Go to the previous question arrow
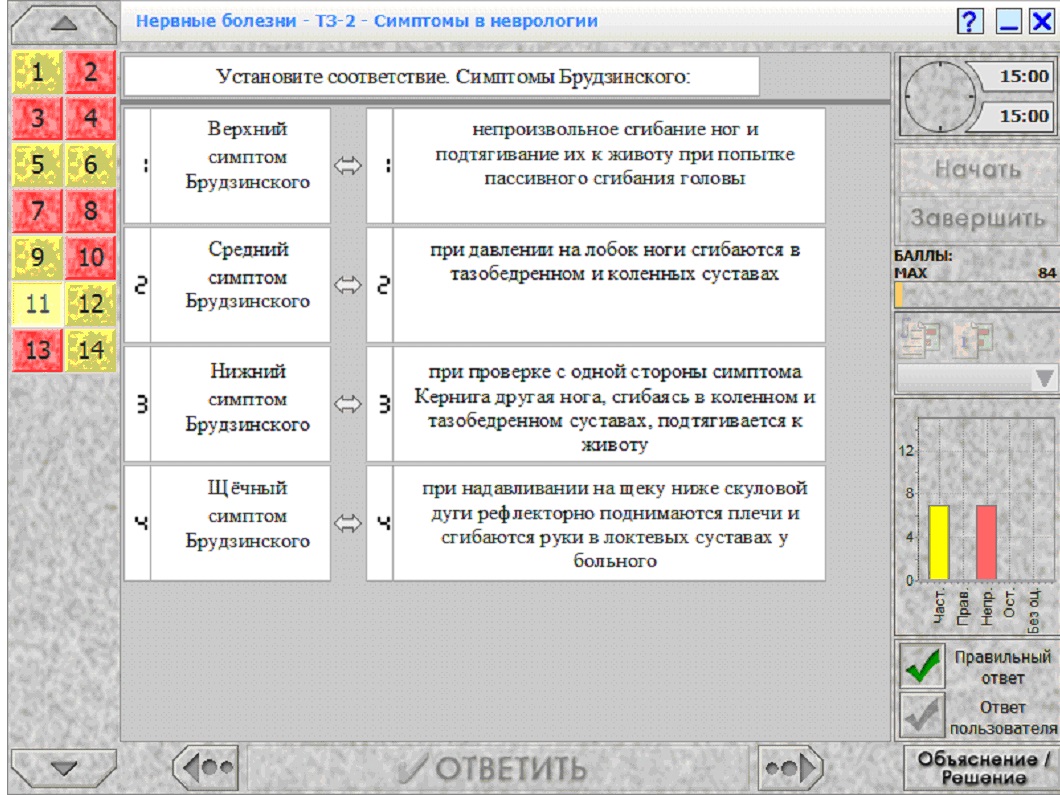Image resolution: width=1060 pixels, height=795 pixels. (x=206, y=767)
